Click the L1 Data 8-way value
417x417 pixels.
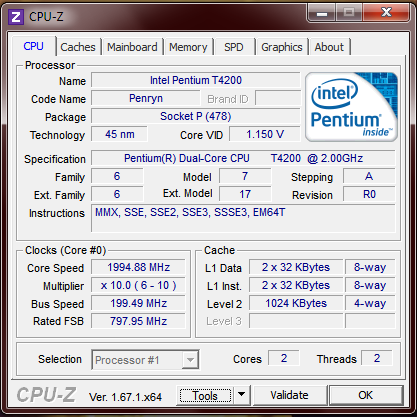click(370, 267)
